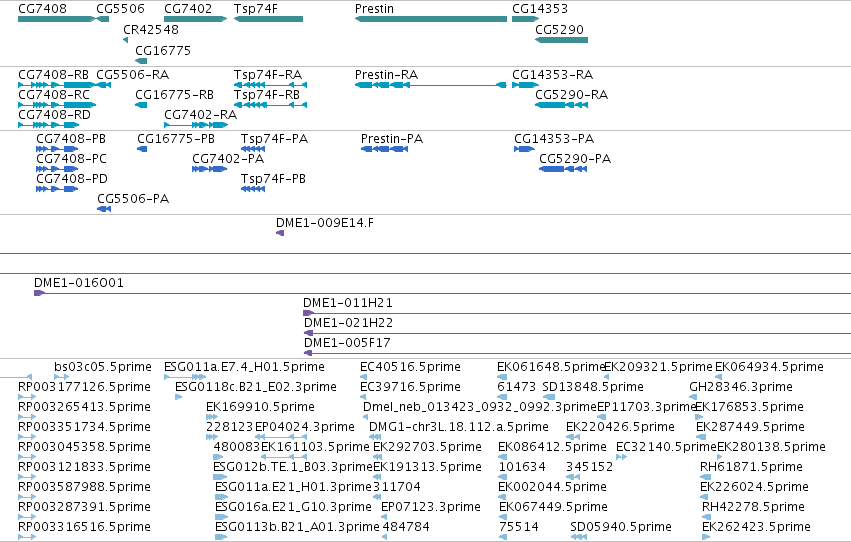Image resolution: width=851 pixels, height=542 pixels.
Task: Select transcript CG7408-RC
Action: point(54,95)
